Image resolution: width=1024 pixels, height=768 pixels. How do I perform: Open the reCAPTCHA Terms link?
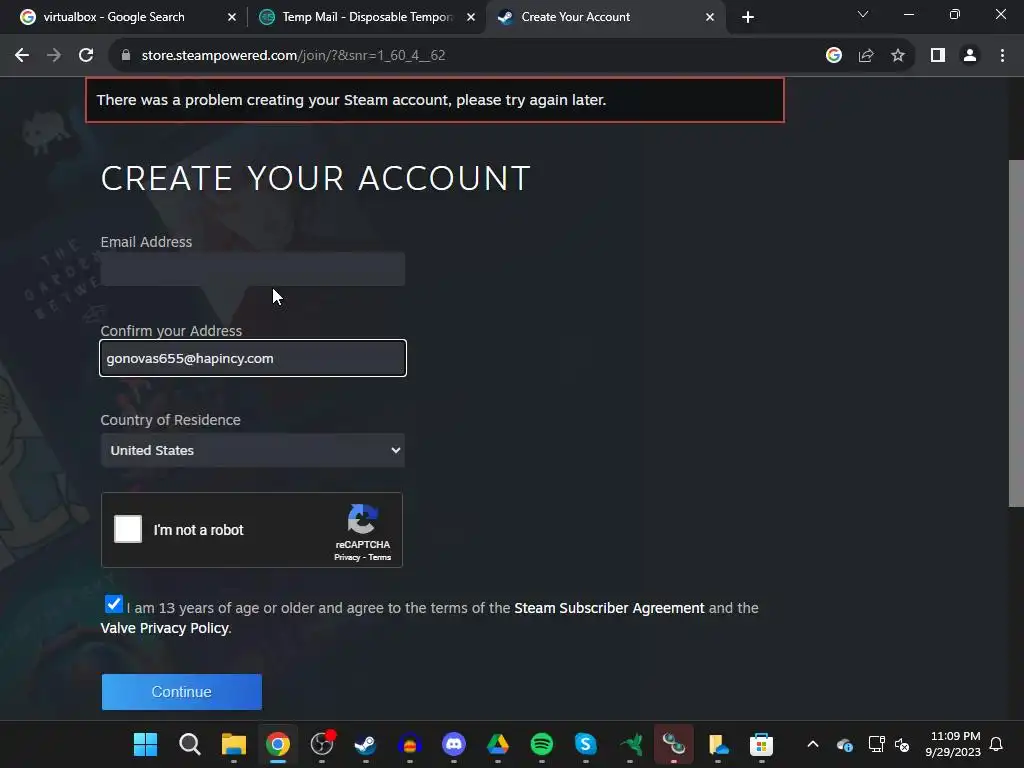click(x=379, y=557)
